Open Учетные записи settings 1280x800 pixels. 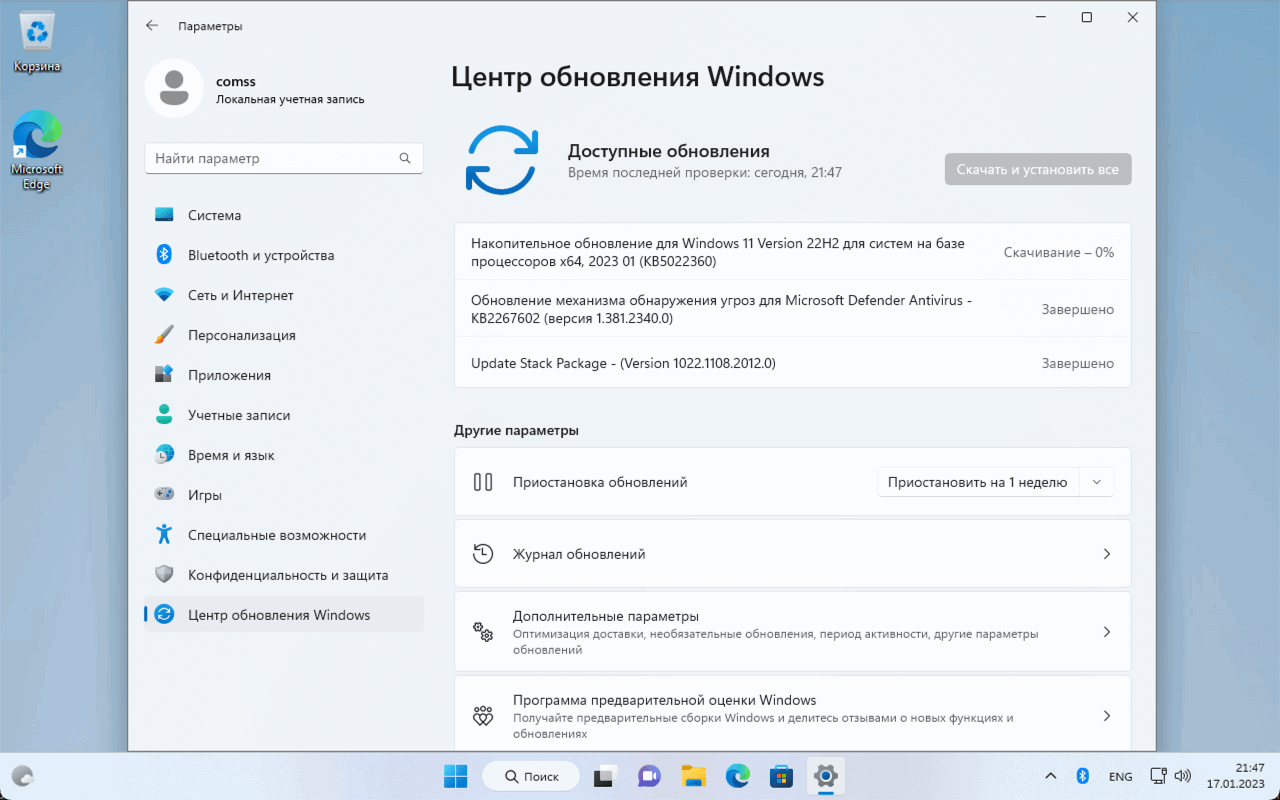click(x=284, y=415)
